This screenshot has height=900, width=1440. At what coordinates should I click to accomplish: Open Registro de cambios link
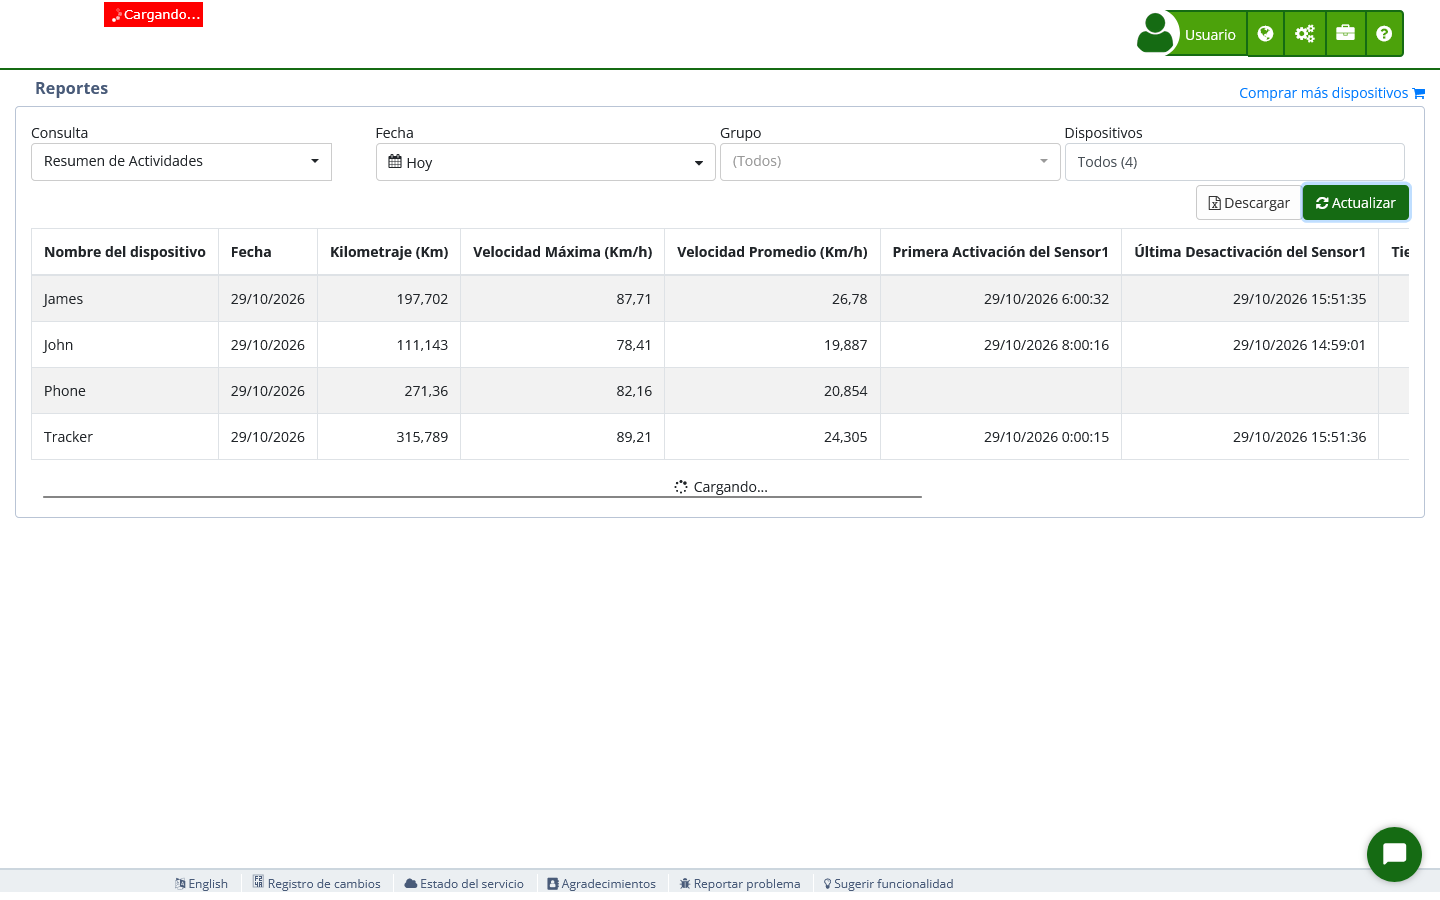tap(316, 884)
